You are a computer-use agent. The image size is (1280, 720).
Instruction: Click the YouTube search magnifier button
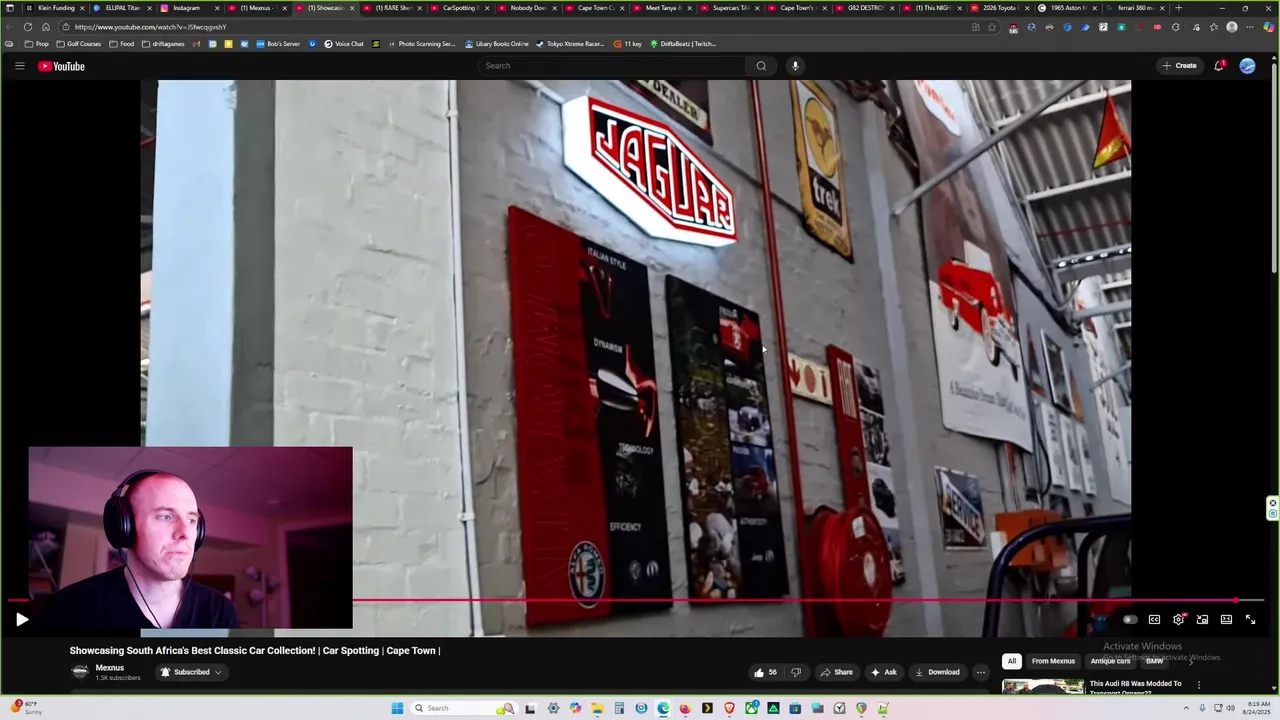pyautogui.click(x=761, y=66)
